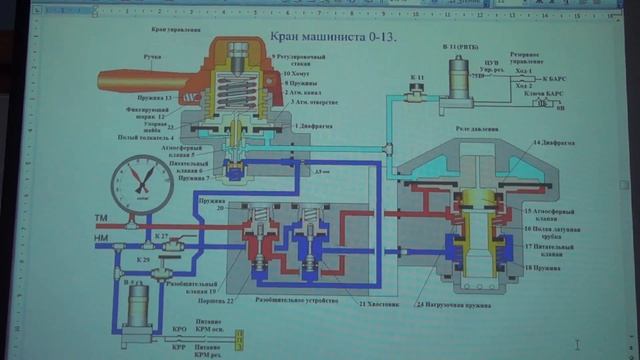Screen dimensions: 640x360
Task: Click the "Поршень 22" label
Action: 216,301
